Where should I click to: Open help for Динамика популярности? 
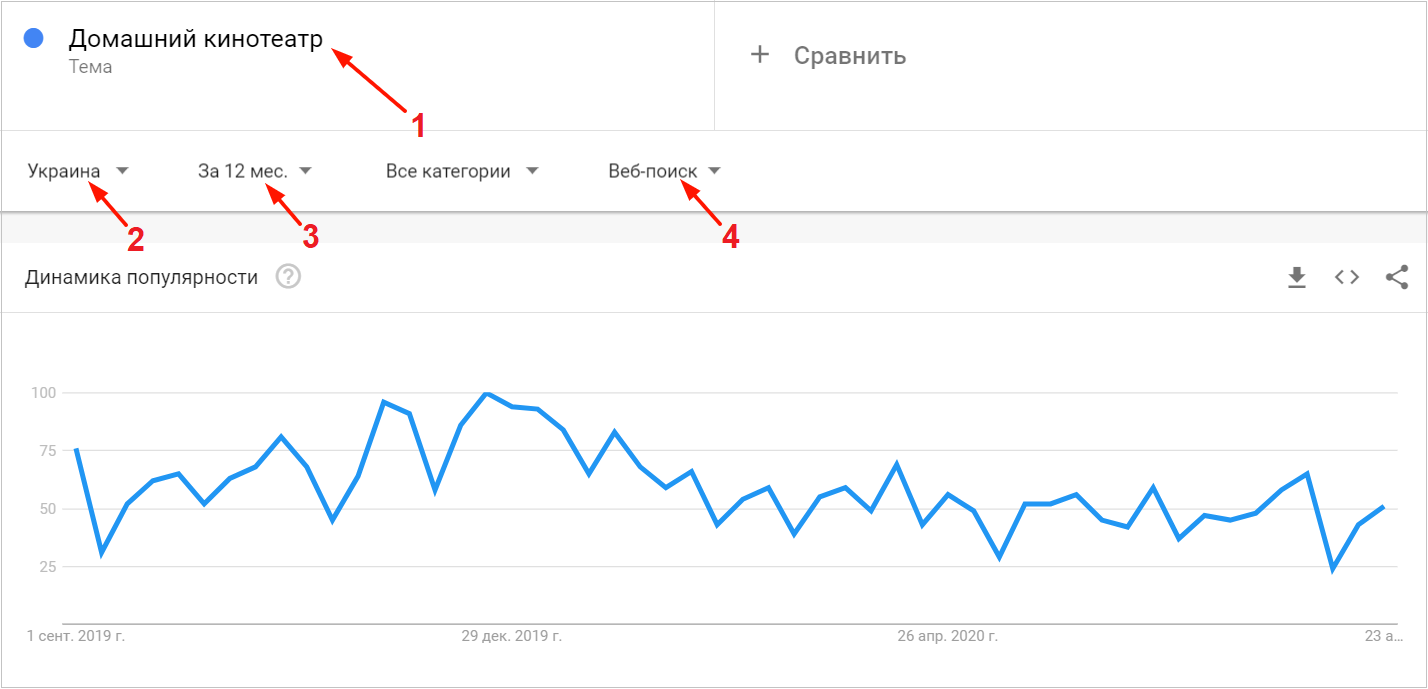coord(288,277)
